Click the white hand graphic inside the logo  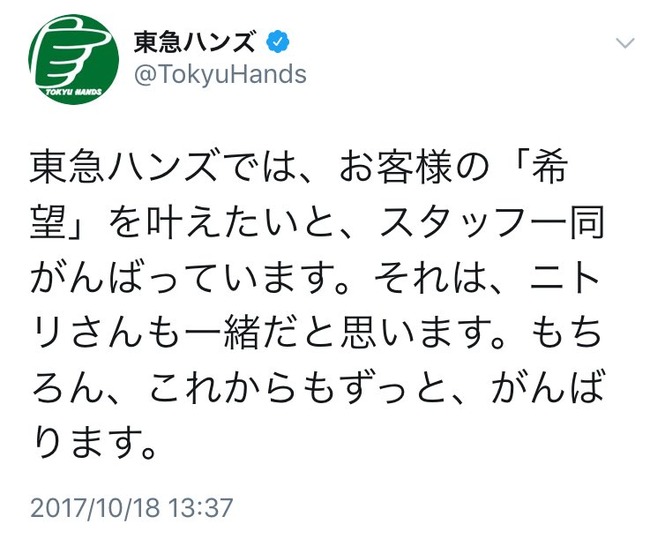pos(70,52)
